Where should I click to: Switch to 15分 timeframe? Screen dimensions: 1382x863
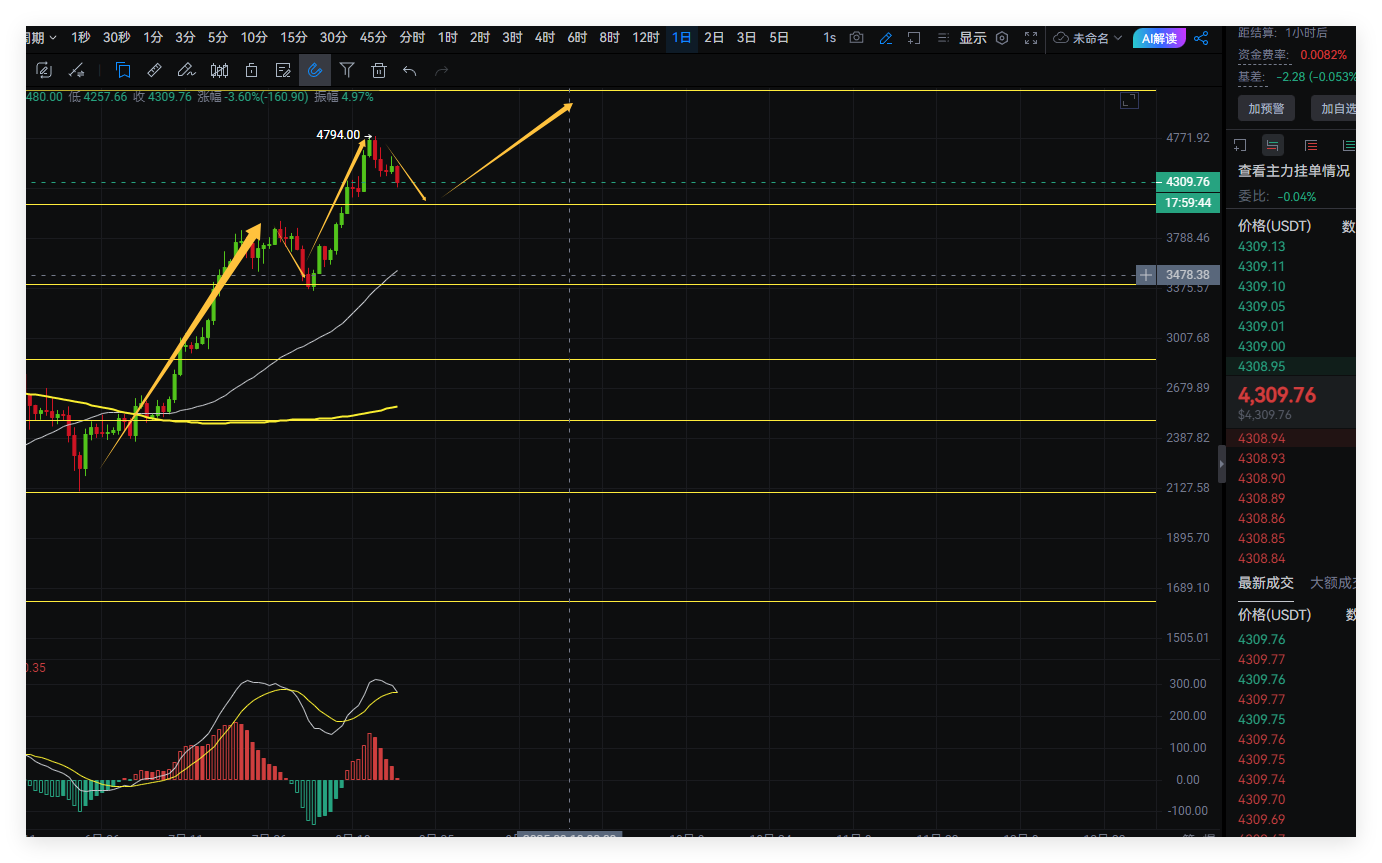(x=294, y=38)
